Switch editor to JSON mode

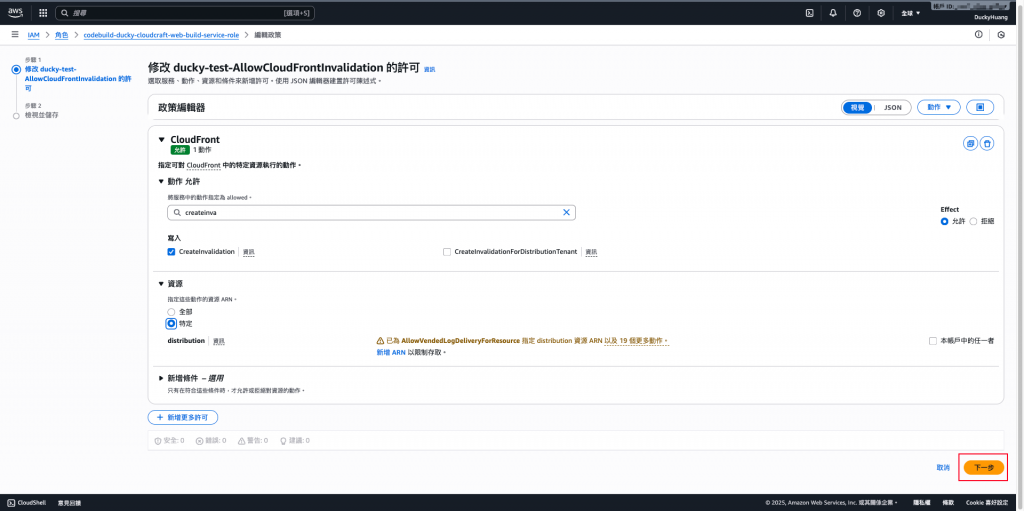(x=892, y=107)
